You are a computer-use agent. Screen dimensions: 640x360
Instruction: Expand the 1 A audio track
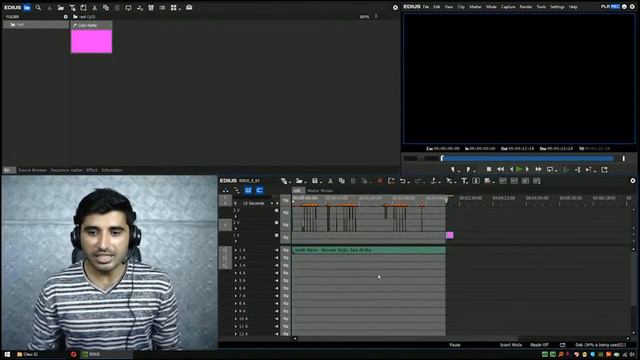[x=236, y=250]
